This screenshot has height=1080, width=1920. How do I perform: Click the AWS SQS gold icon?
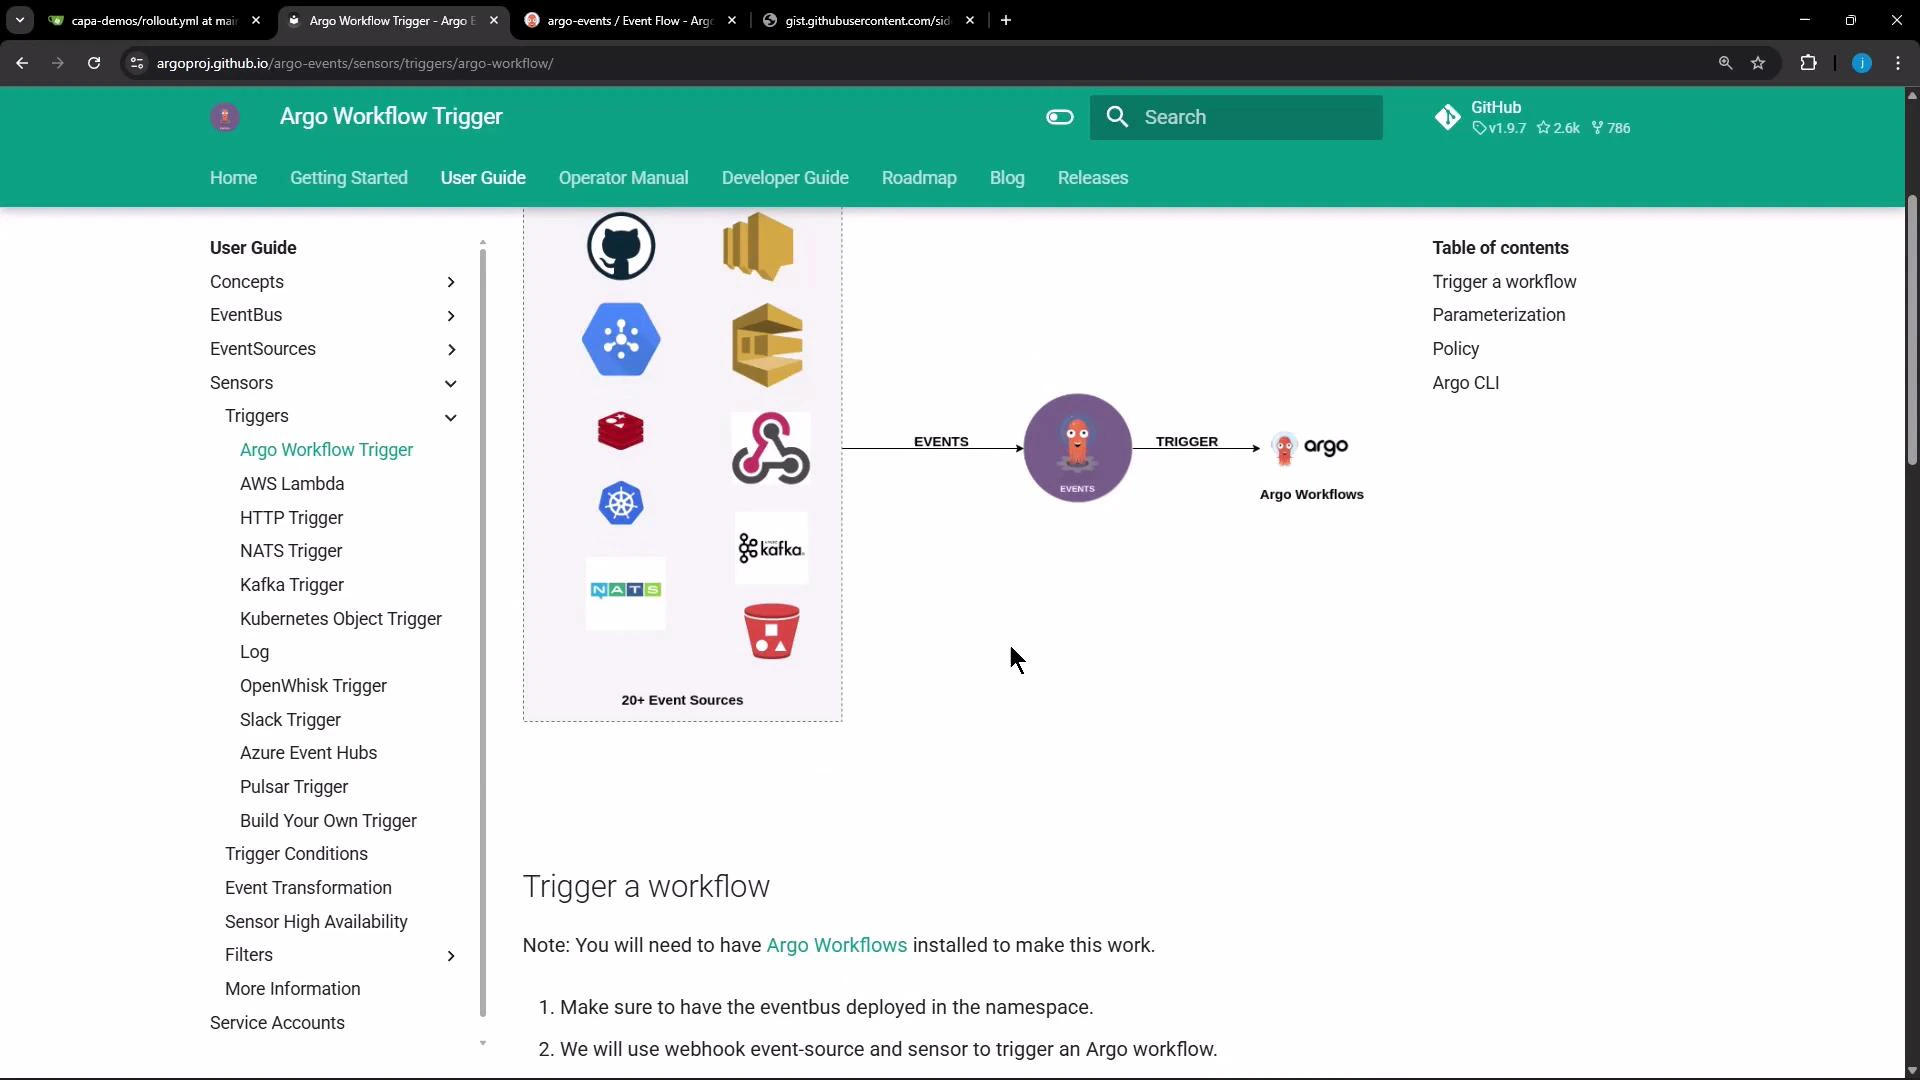767,346
